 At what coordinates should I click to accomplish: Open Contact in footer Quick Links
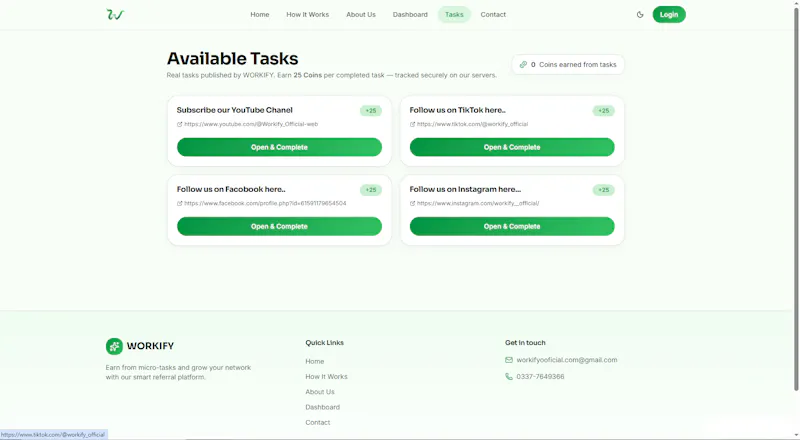pos(318,423)
